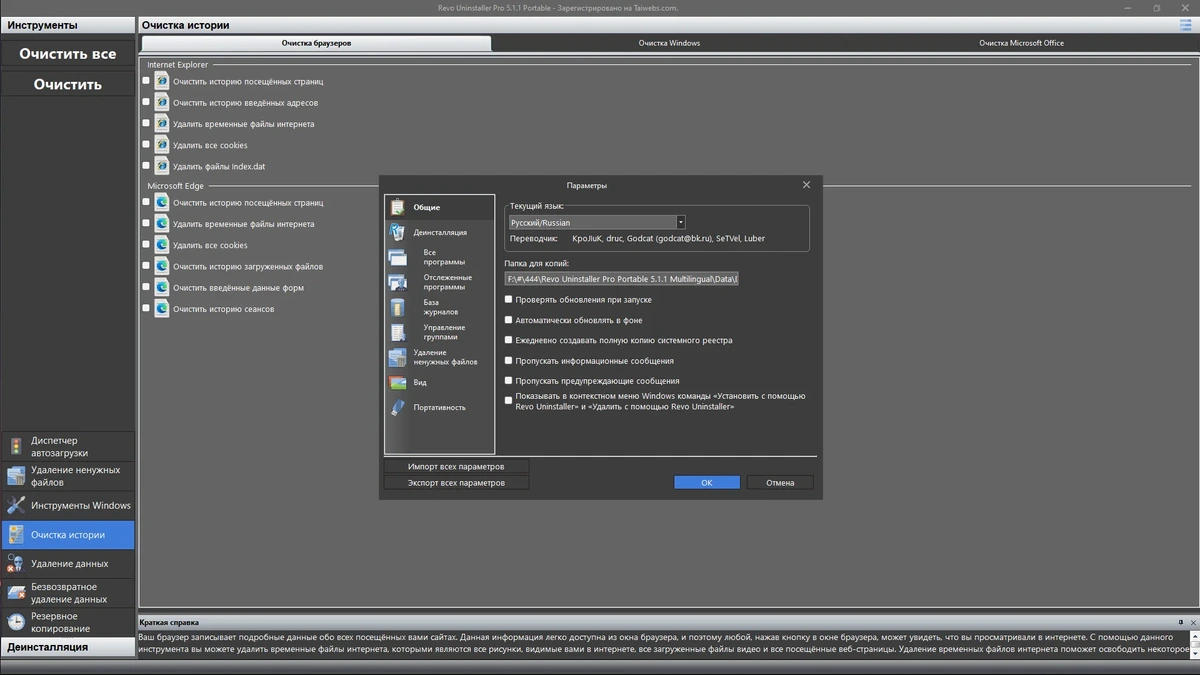This screenshot has width=1200, height=675.
Task: Switch to the Очистка Microsoft Office tab
Action: (x=1021, y=43)
